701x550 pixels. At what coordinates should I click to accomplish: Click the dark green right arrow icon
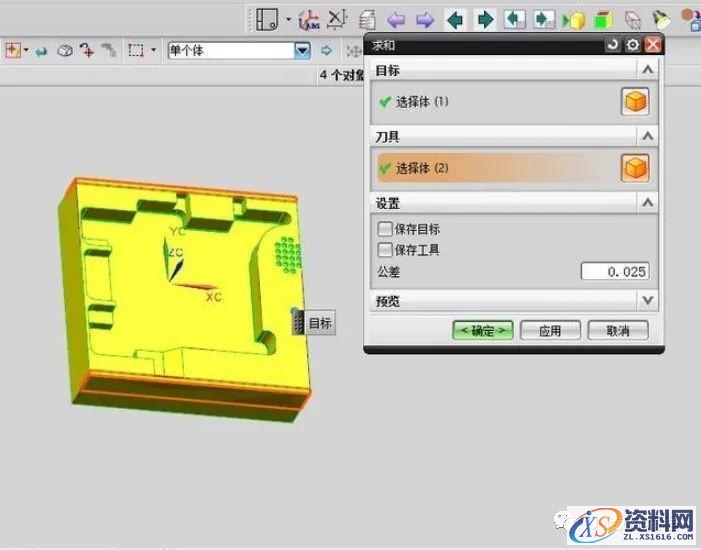point(485,19)
